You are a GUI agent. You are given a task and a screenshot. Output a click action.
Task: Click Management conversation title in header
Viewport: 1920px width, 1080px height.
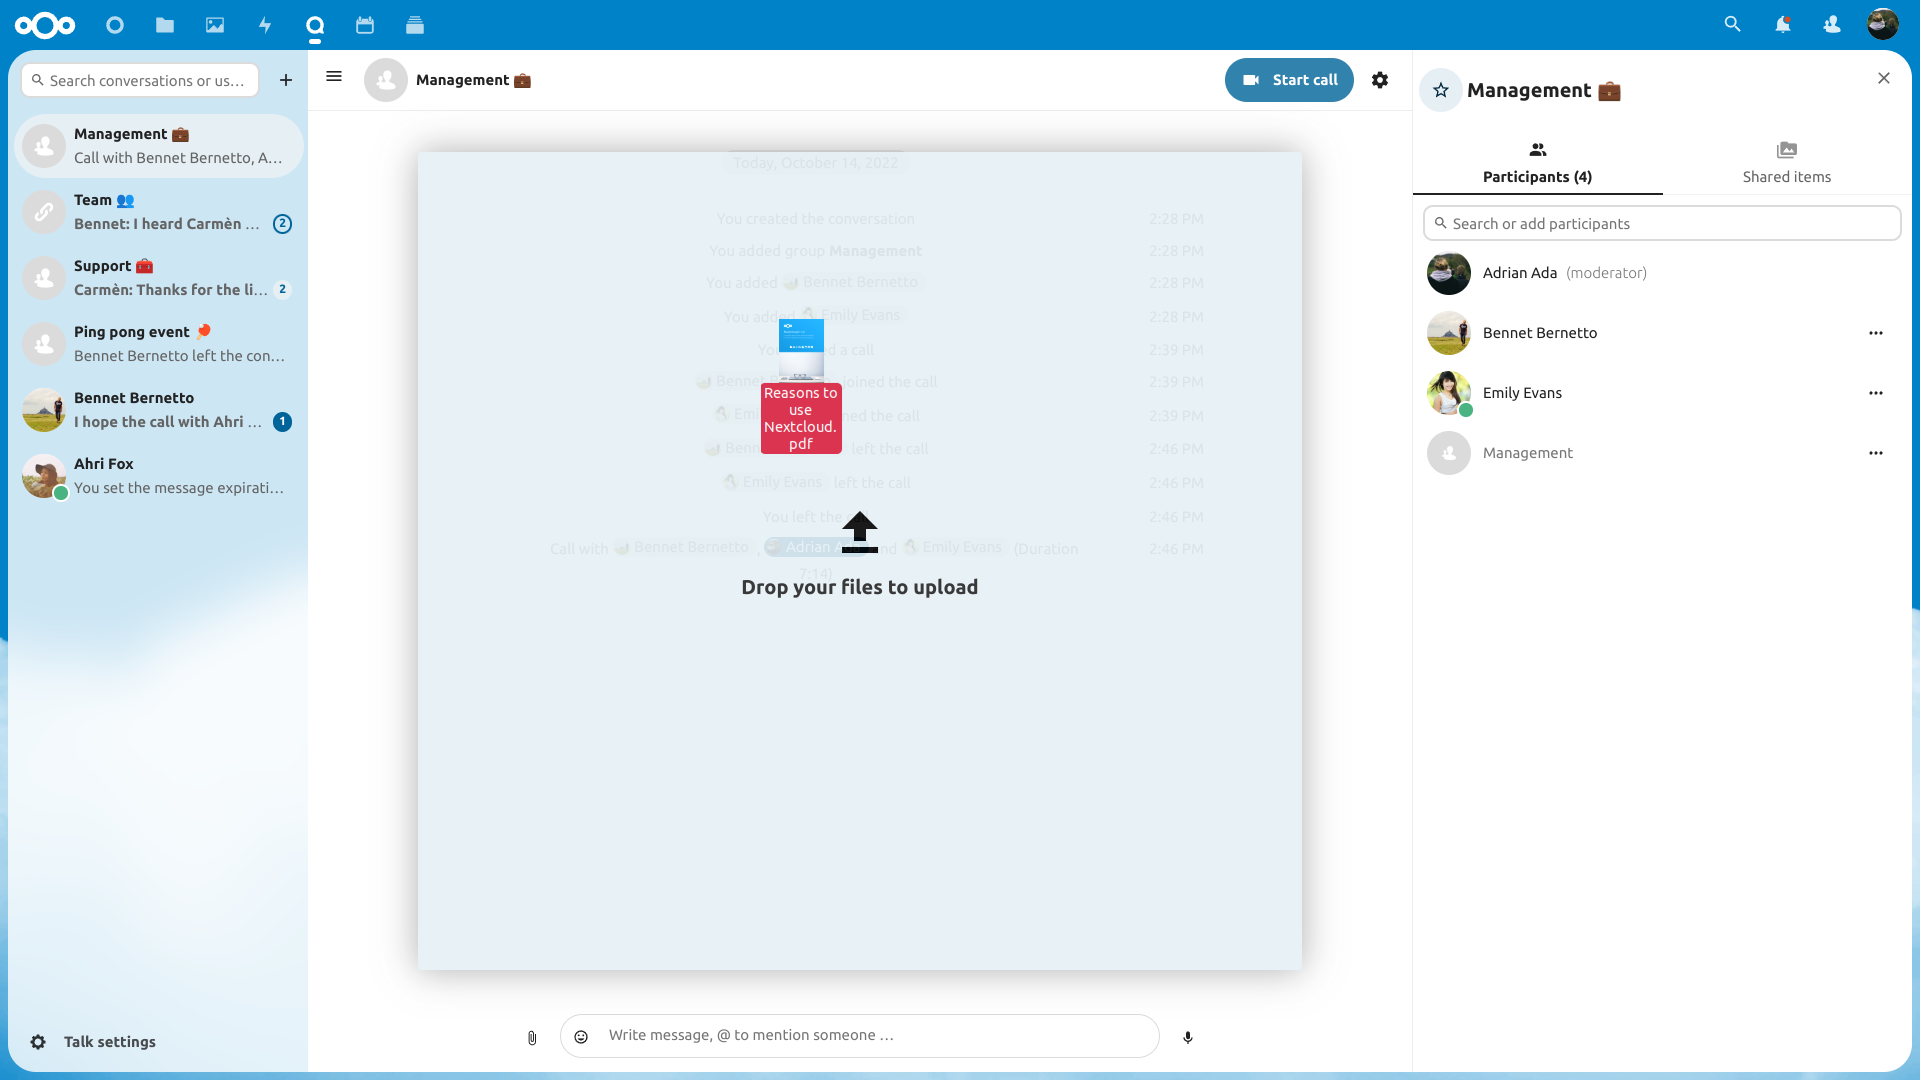click(473, 80)
